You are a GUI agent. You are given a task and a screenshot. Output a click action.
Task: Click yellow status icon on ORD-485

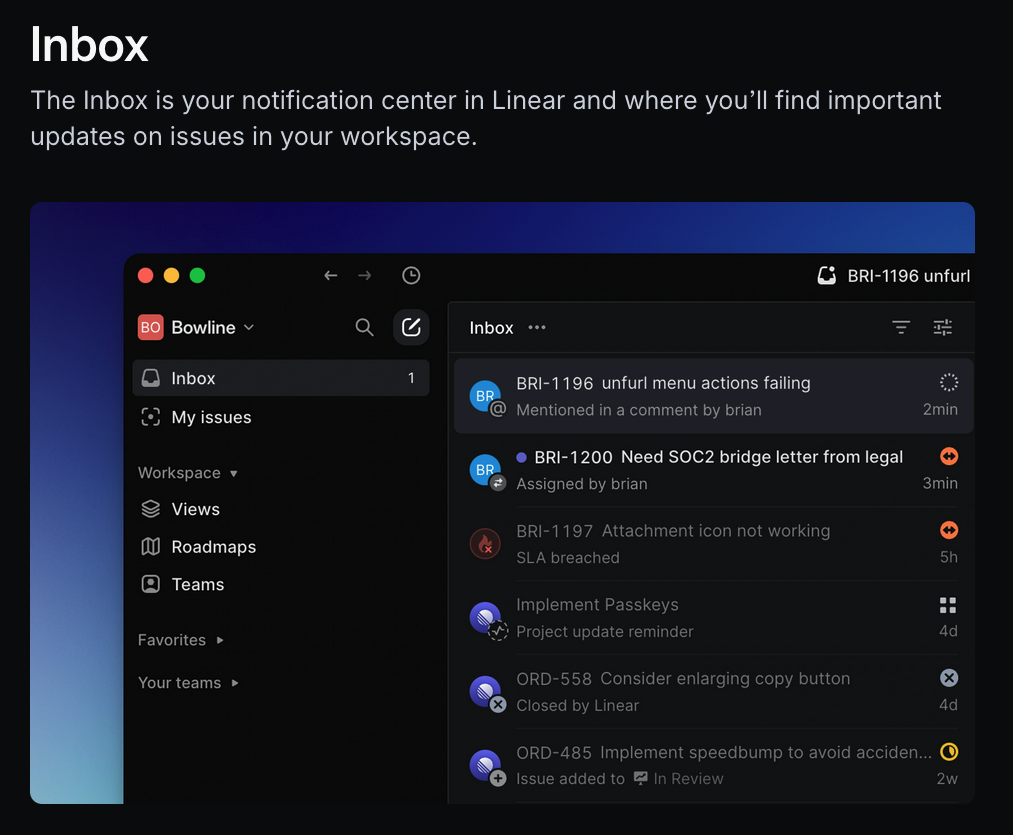click(948, 752)
